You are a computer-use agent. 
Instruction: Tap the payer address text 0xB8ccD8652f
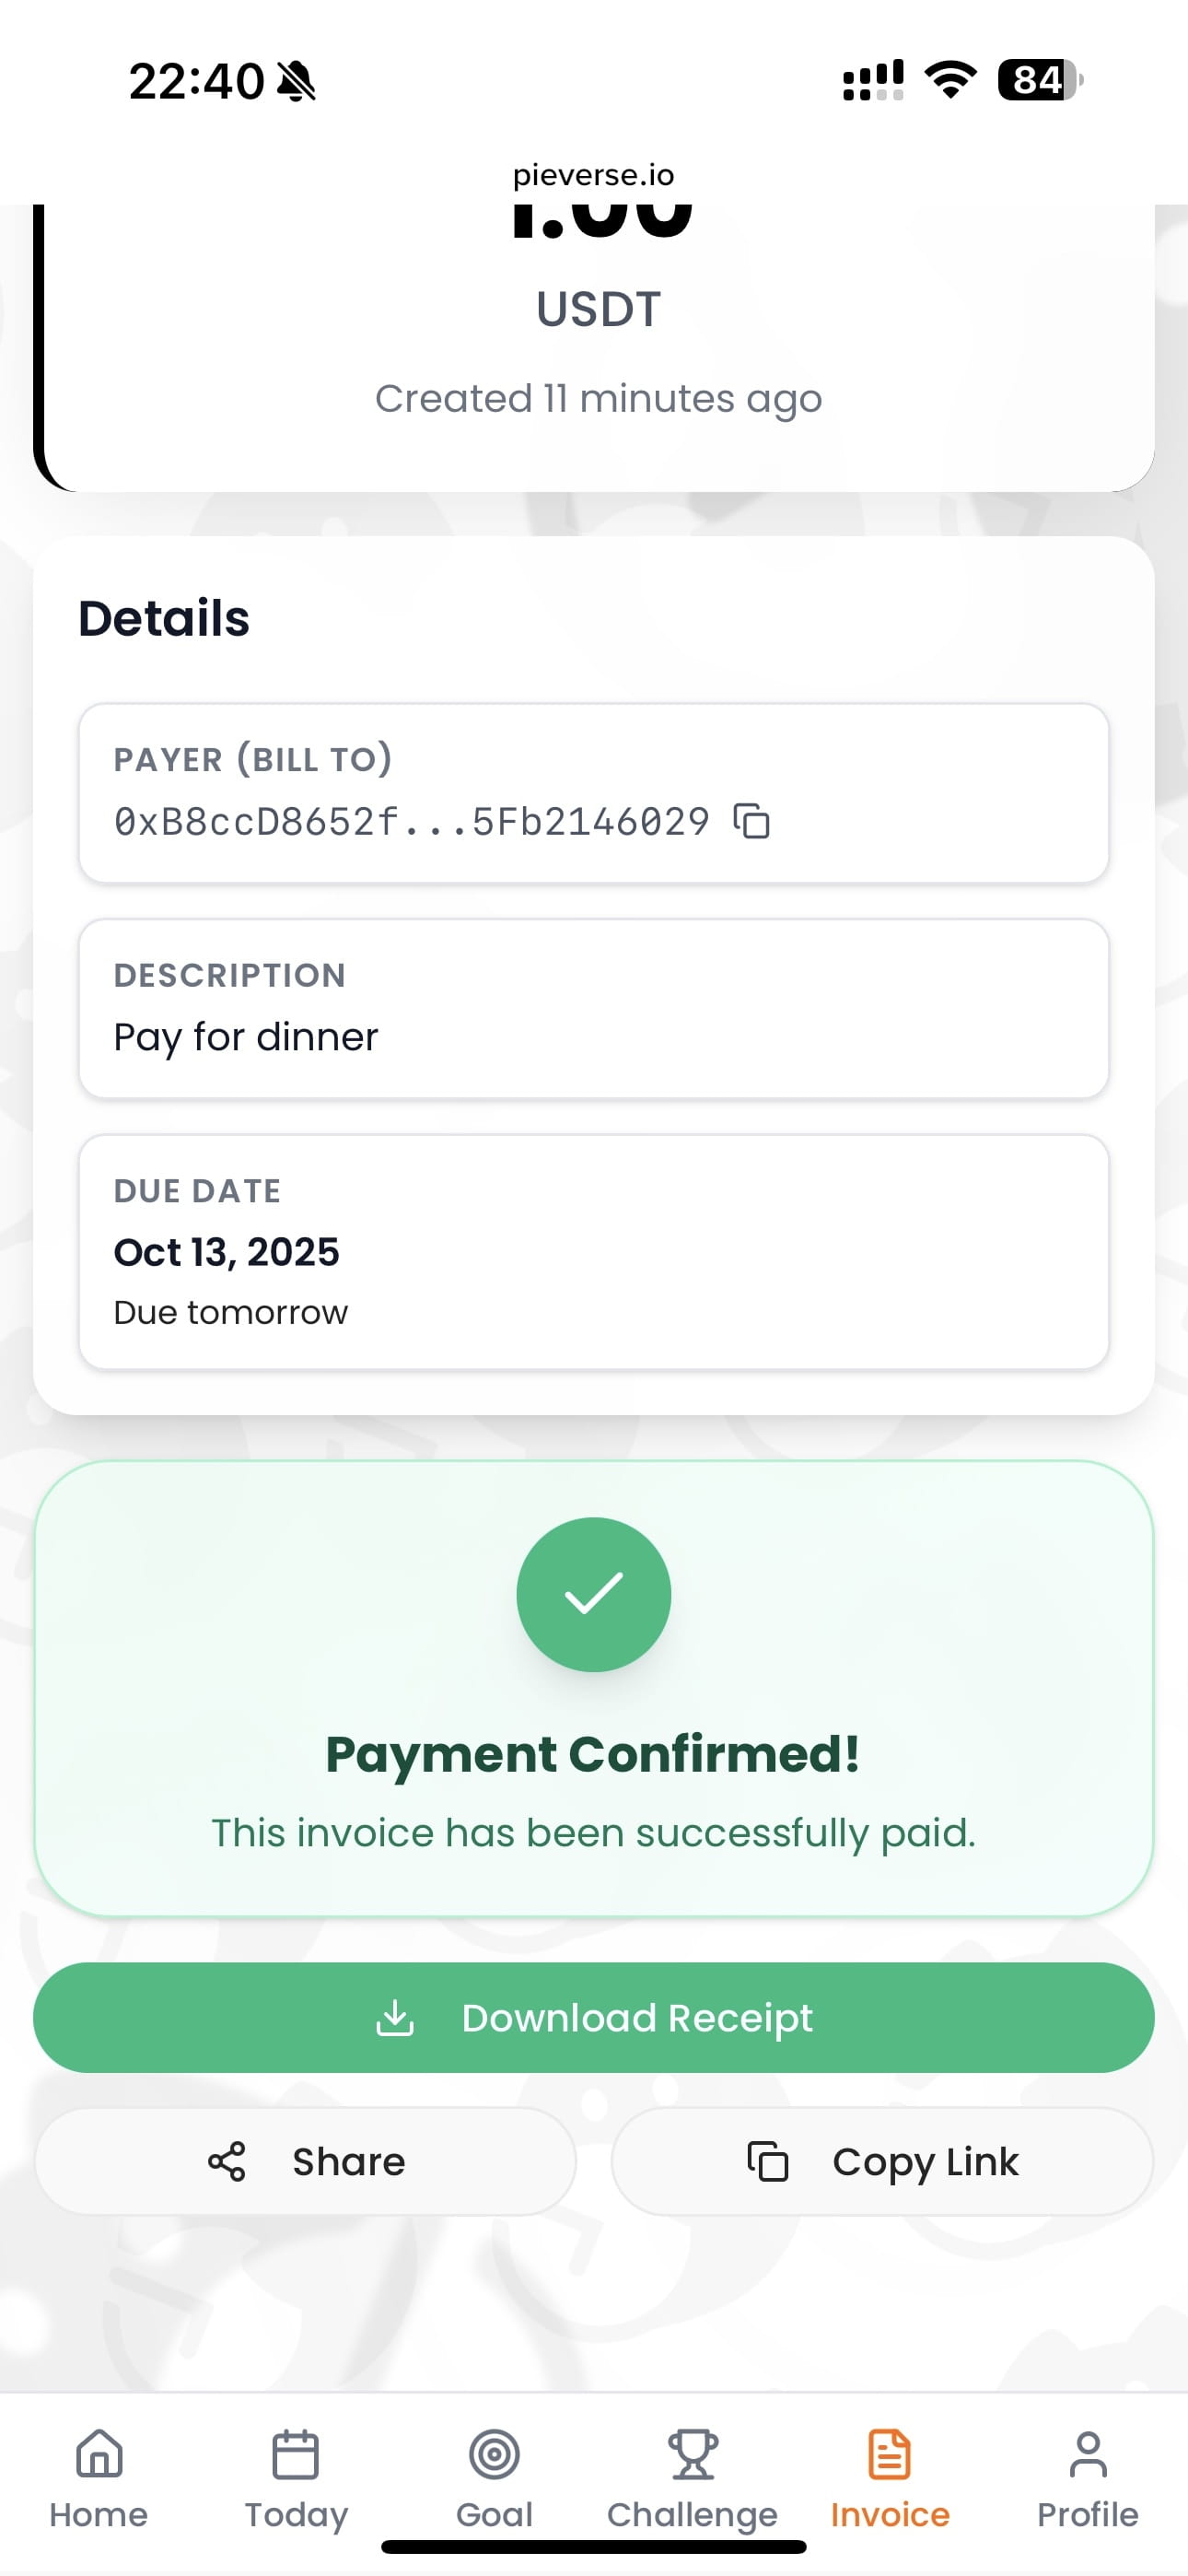click(x=411, y=822)
